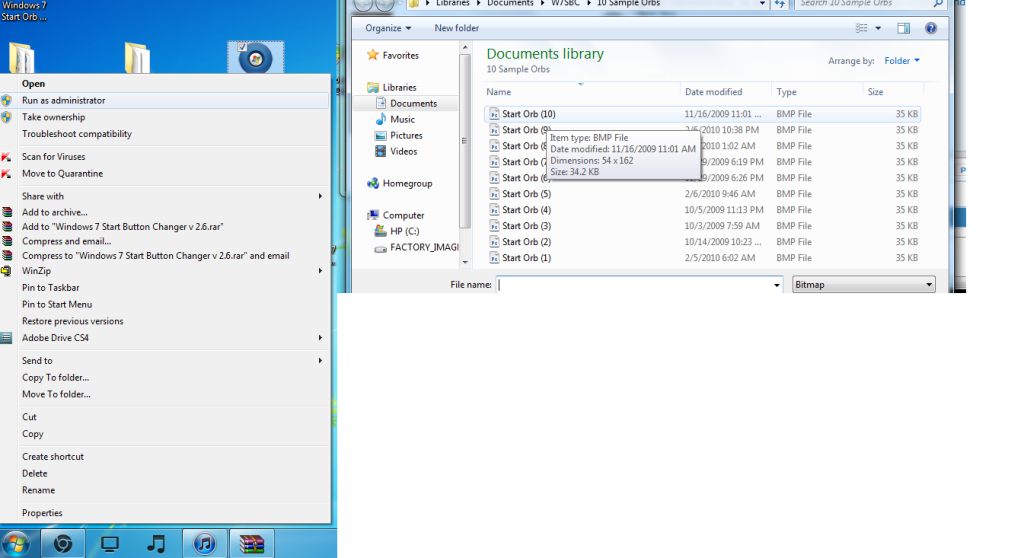Click the Homegroup icon

(373, 184)
